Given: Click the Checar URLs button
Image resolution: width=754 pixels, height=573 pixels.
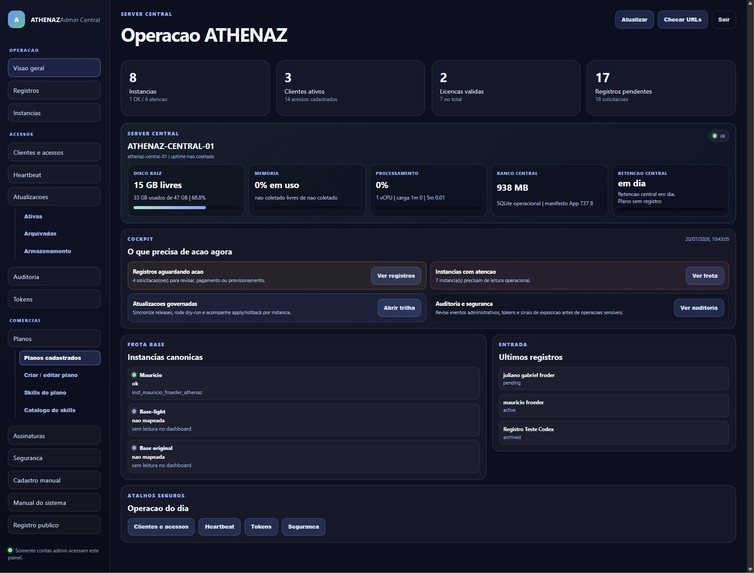Looking at the screenshot, I should click(682, 20).
